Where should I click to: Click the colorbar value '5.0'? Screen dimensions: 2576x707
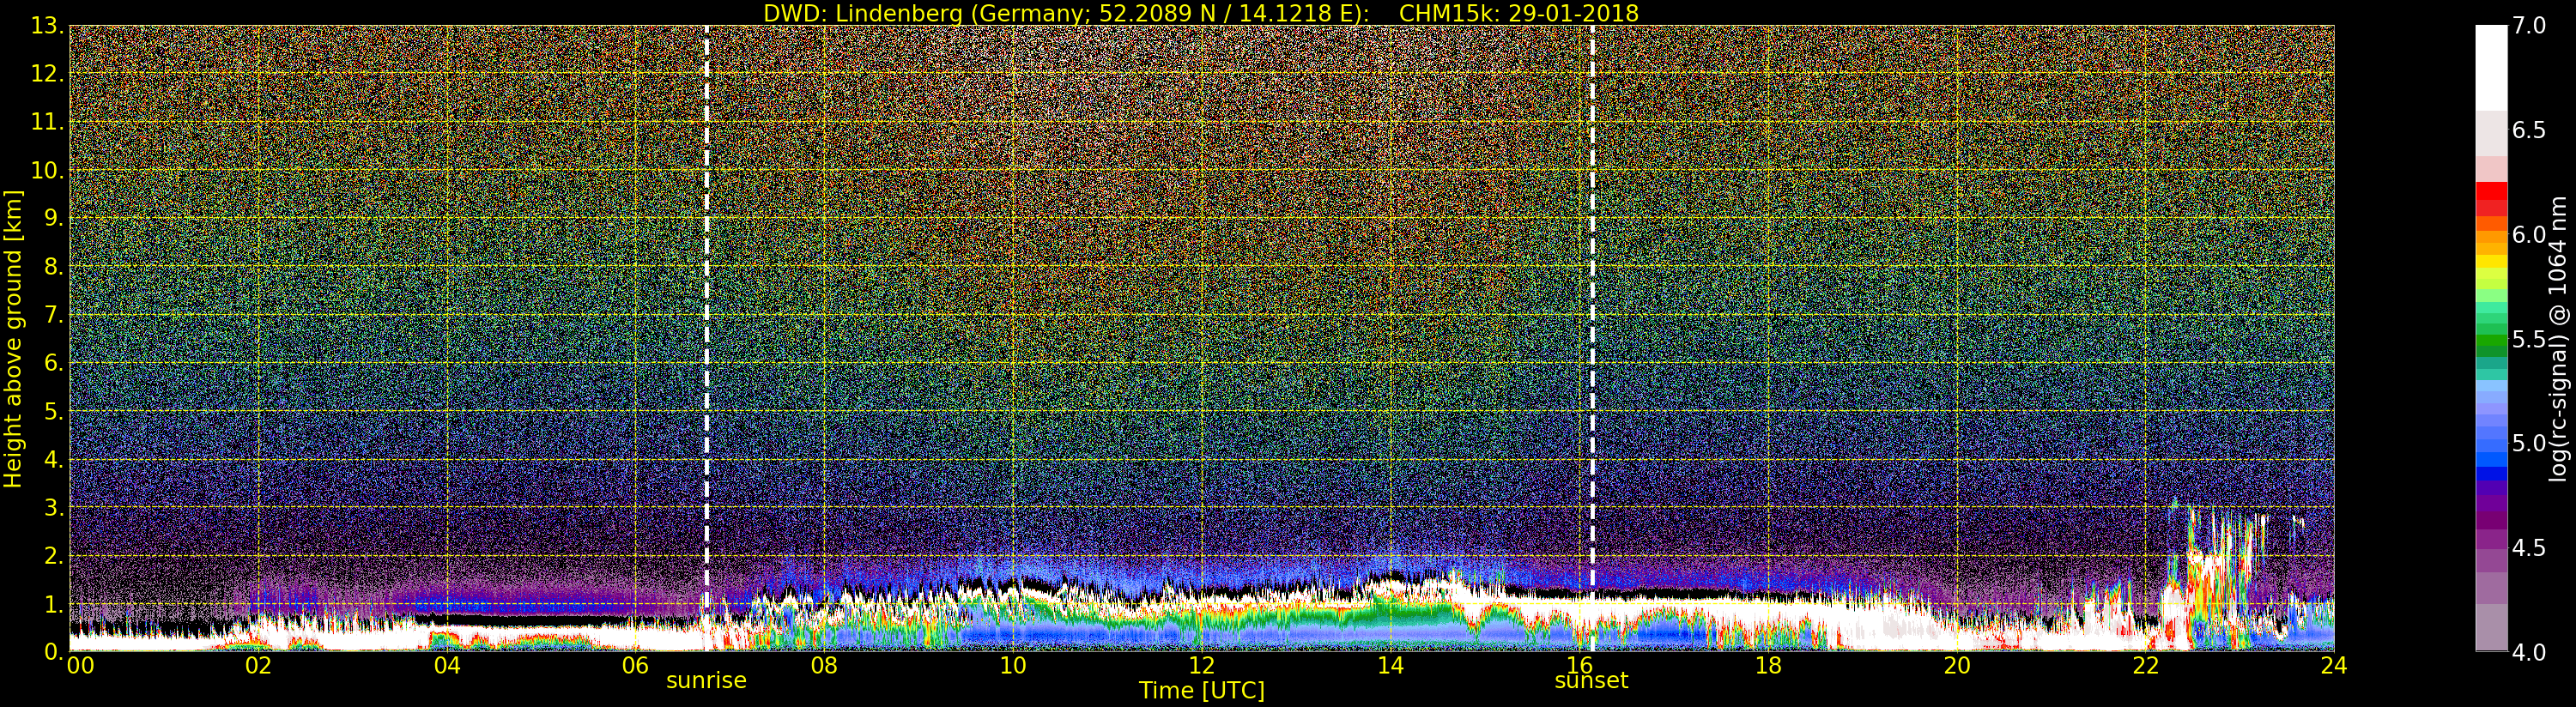pyautogui.click(x=2528, y=443)
